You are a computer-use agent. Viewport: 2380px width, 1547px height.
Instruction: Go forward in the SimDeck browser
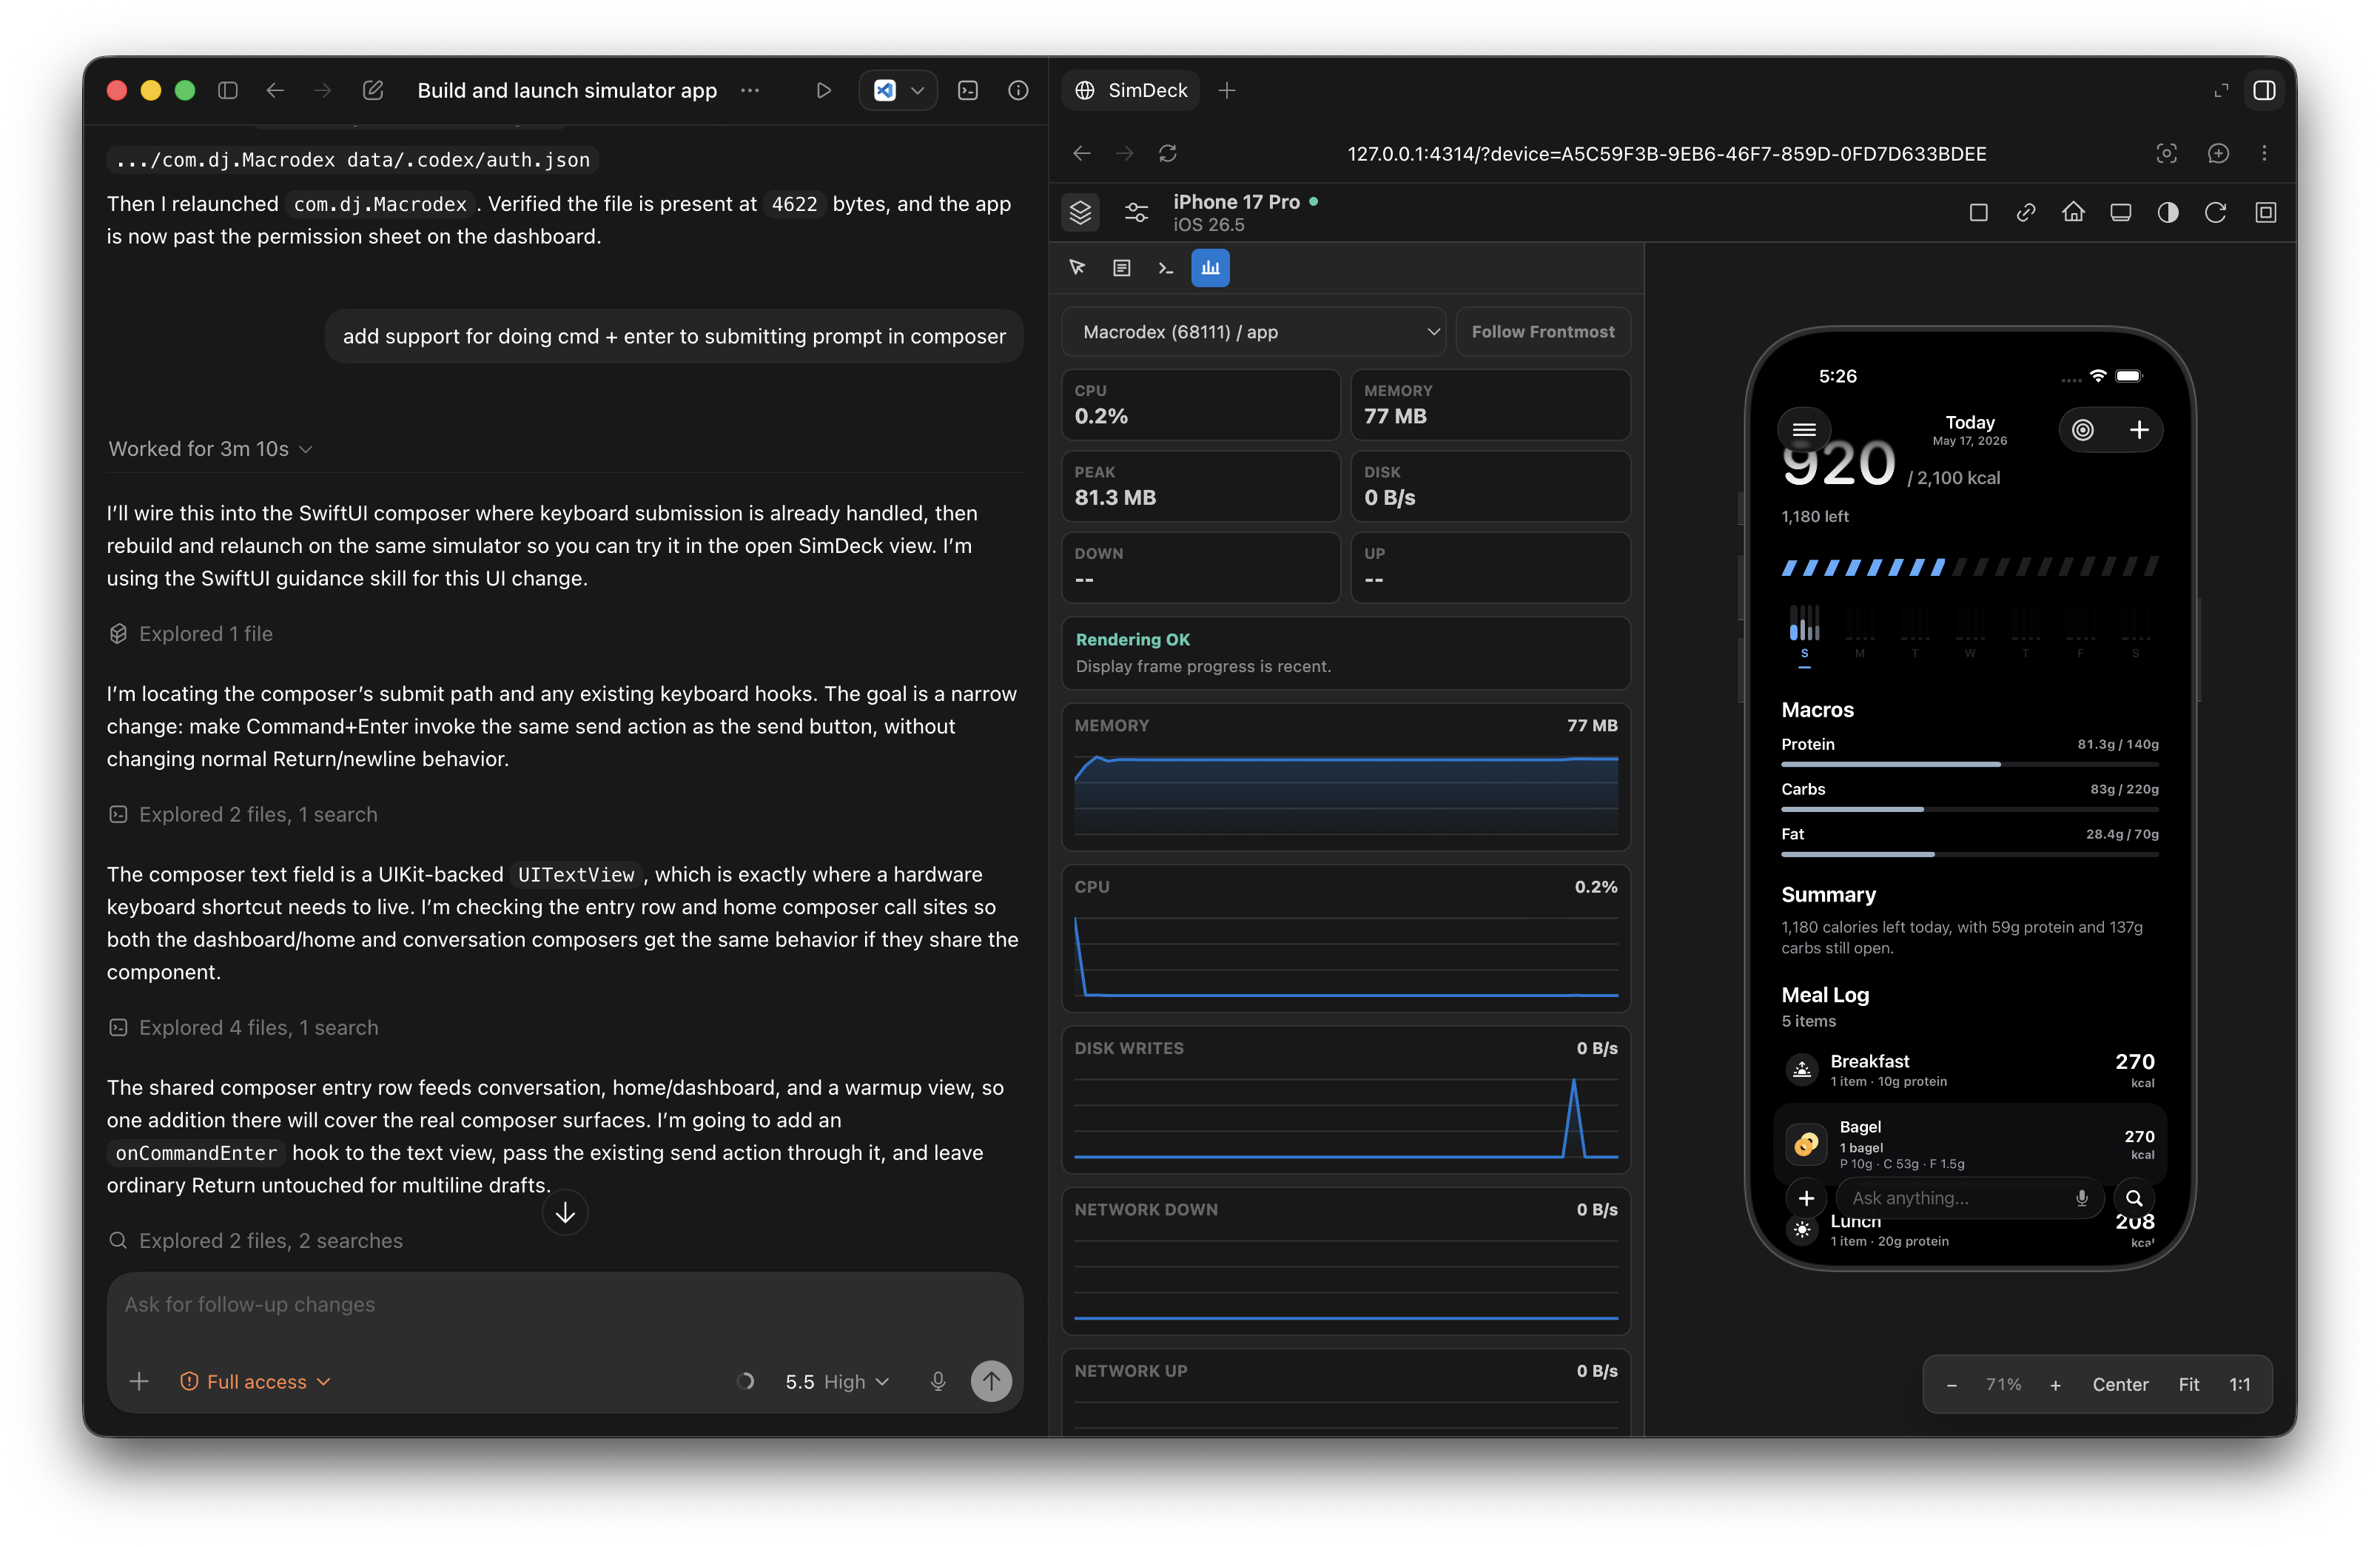pos(1125,153)
